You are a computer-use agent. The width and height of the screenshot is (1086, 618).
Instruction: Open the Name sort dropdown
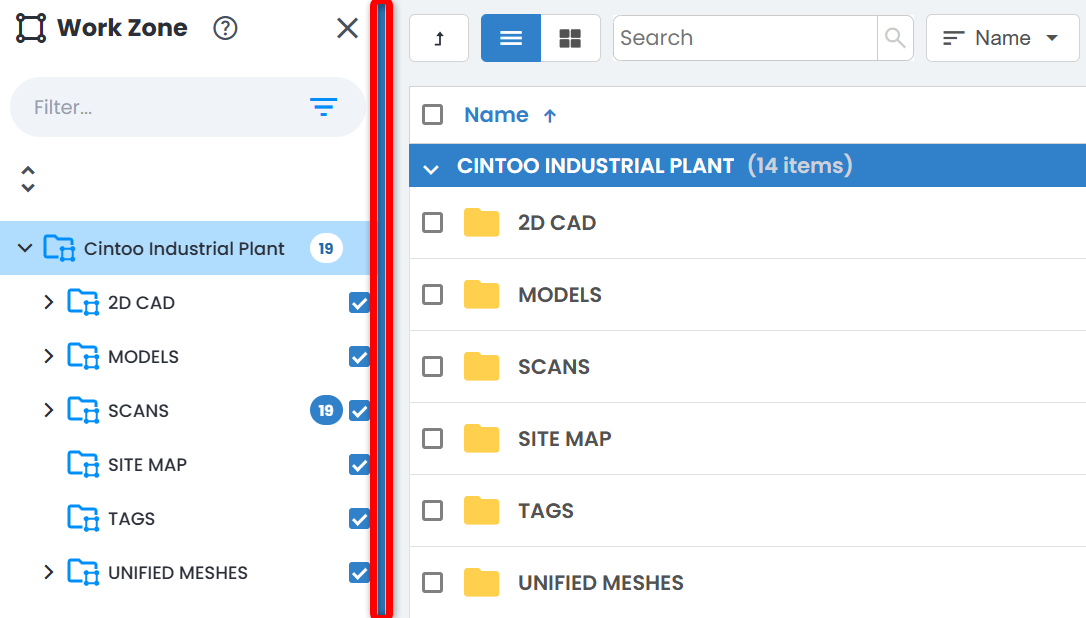1001,38
